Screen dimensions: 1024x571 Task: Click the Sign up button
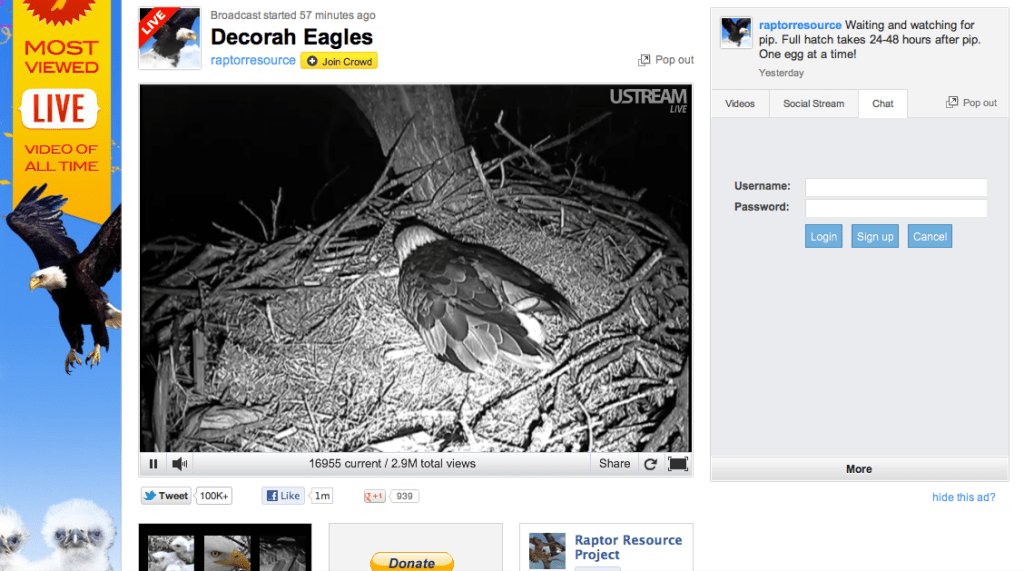(875, 237)
